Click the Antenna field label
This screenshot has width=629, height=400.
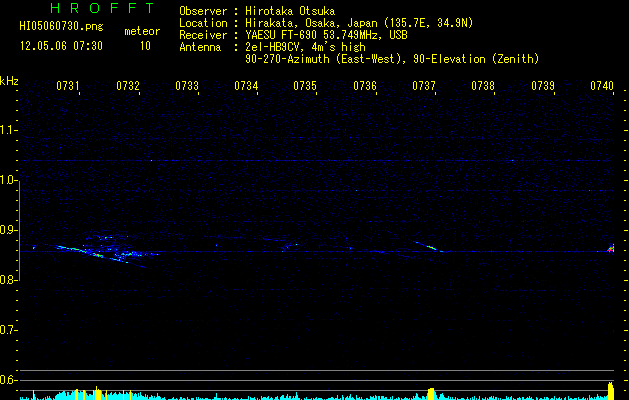coord(200,47)
